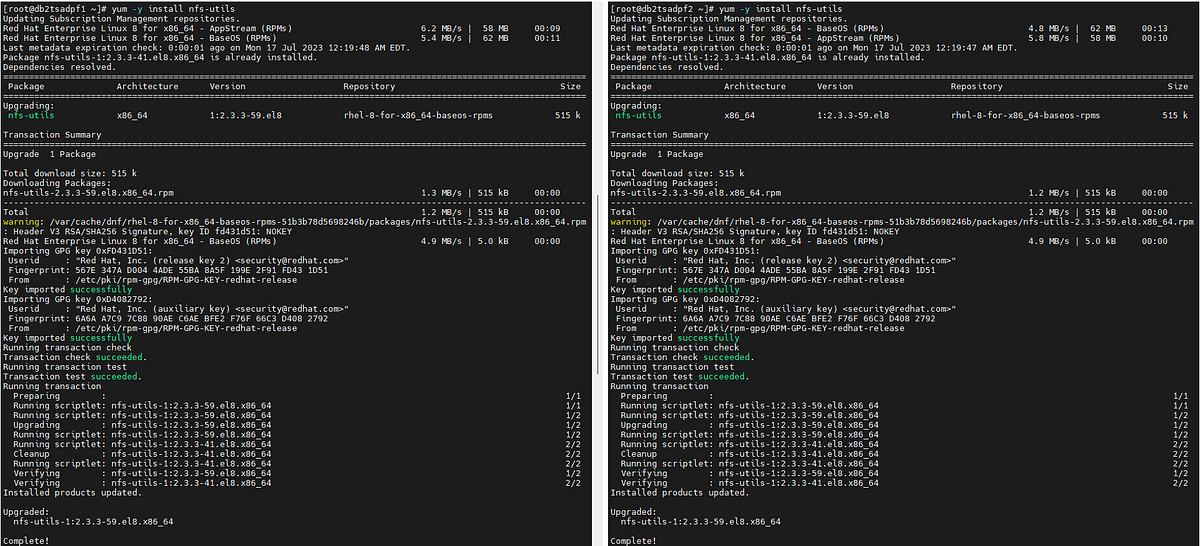Select the 4.8 MB/s BaseOS speed in db2tsadpf2
Image resolution: width=1200 pixels, height=546 pixels.
pos(1050,29)
